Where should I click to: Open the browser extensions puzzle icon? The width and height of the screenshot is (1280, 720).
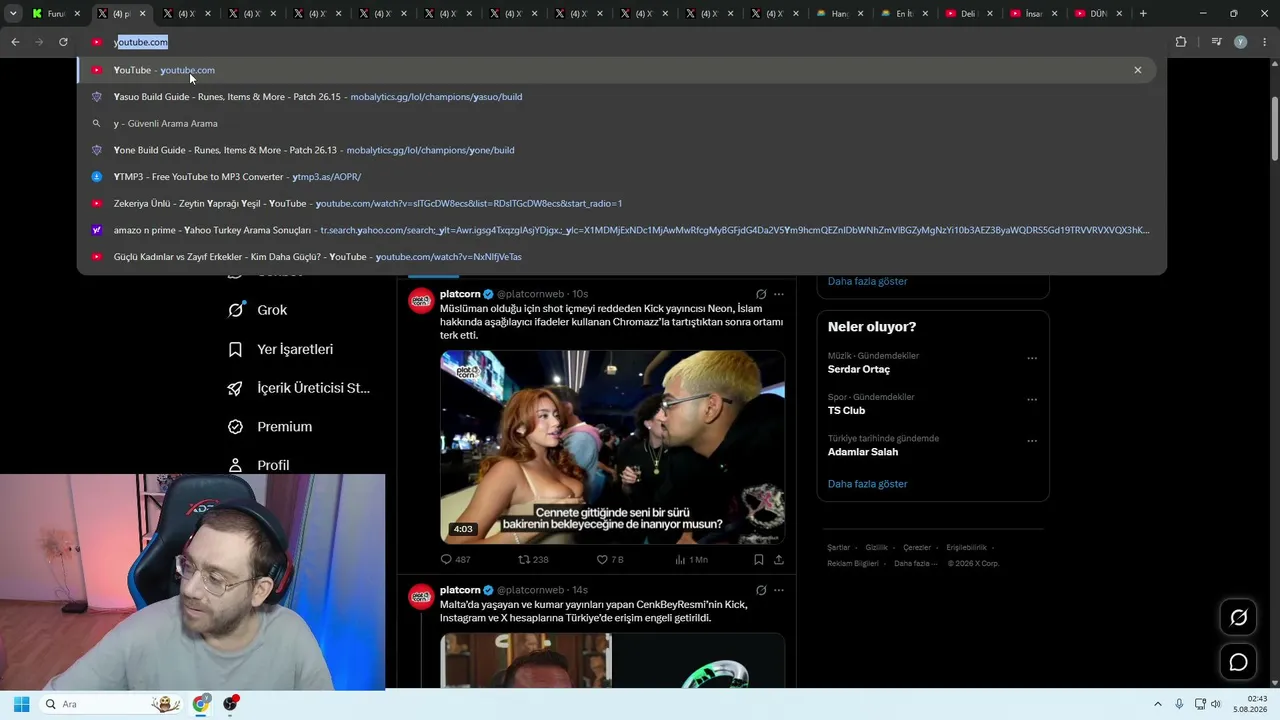coord(1181,42)
